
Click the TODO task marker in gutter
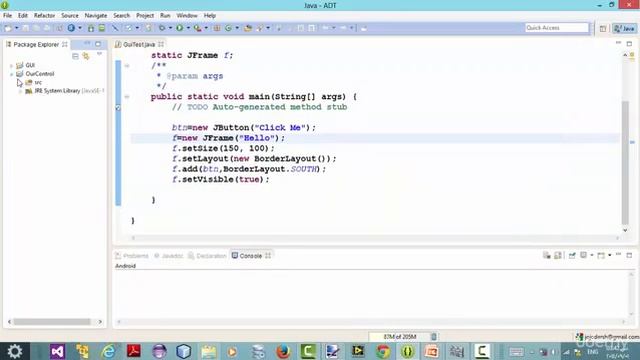(118, 108)
